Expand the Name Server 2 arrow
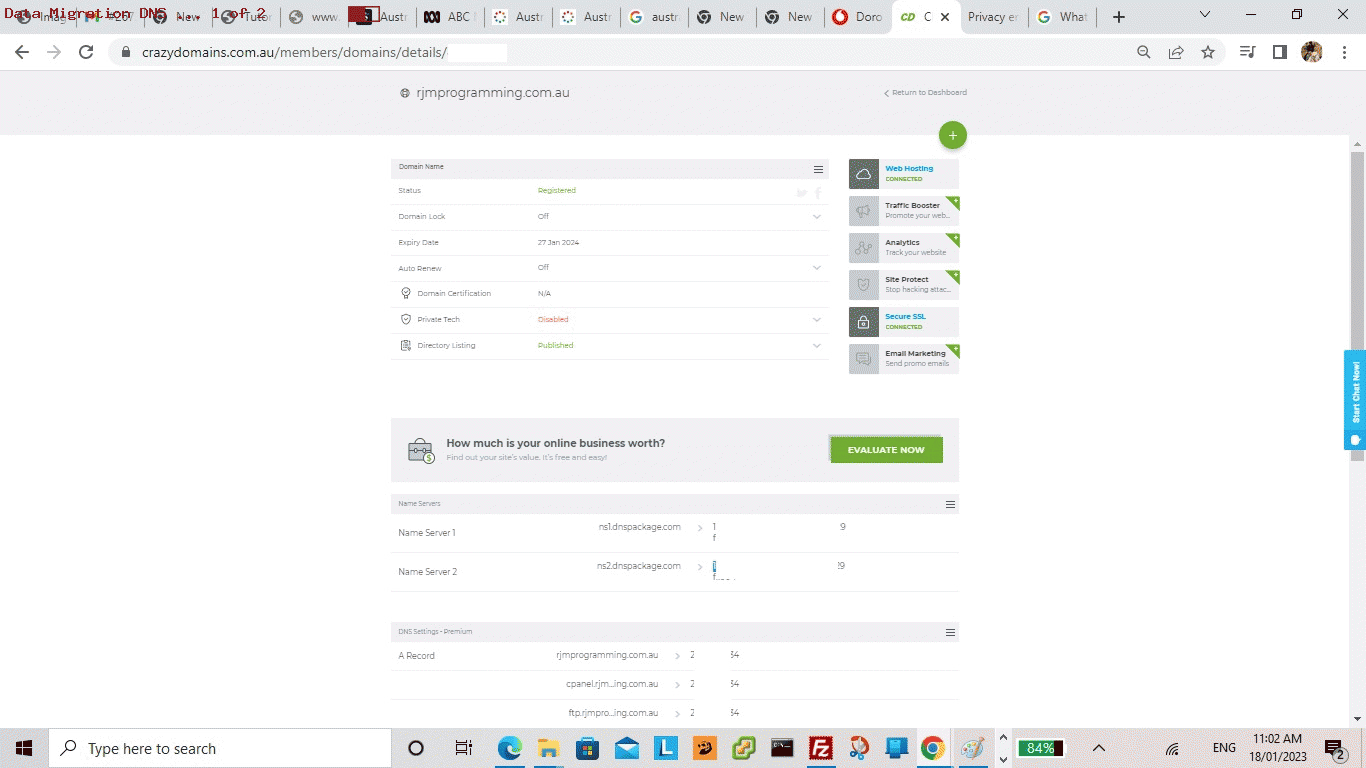 click(x=699, y=567)
